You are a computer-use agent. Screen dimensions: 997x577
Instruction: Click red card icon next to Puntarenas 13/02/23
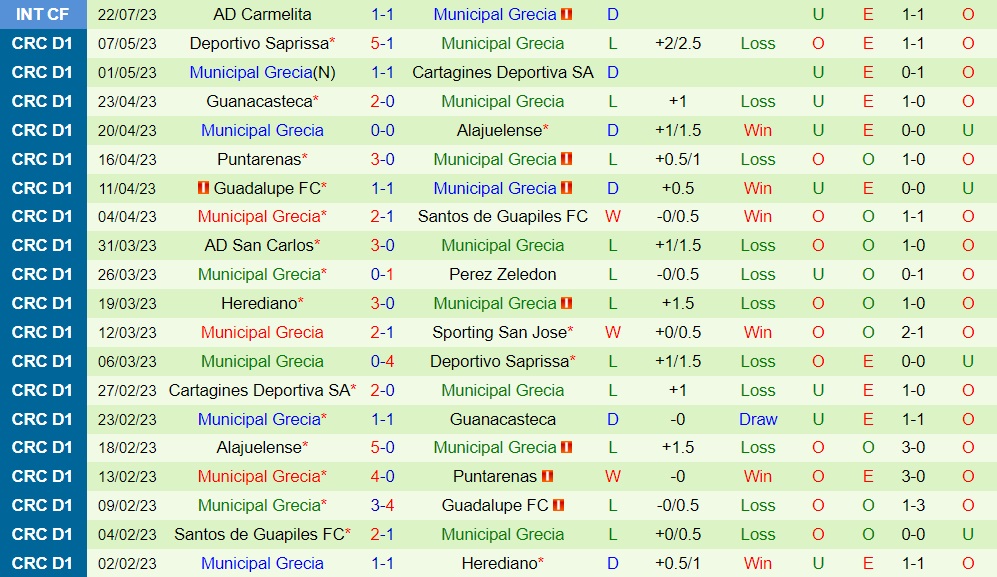[548, 477]
